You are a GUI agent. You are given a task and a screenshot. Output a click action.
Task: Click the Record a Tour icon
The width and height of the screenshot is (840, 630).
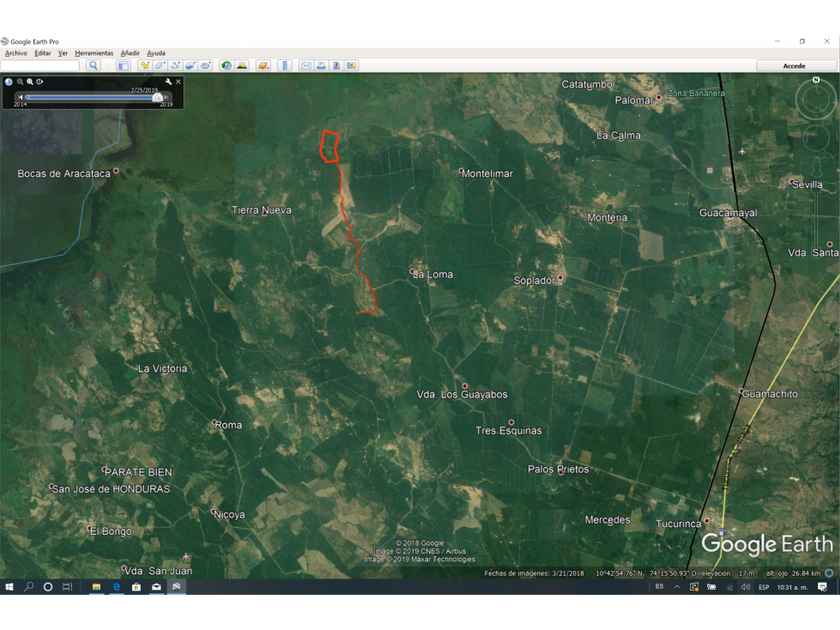pyautogui.click(x=205, y=65)
